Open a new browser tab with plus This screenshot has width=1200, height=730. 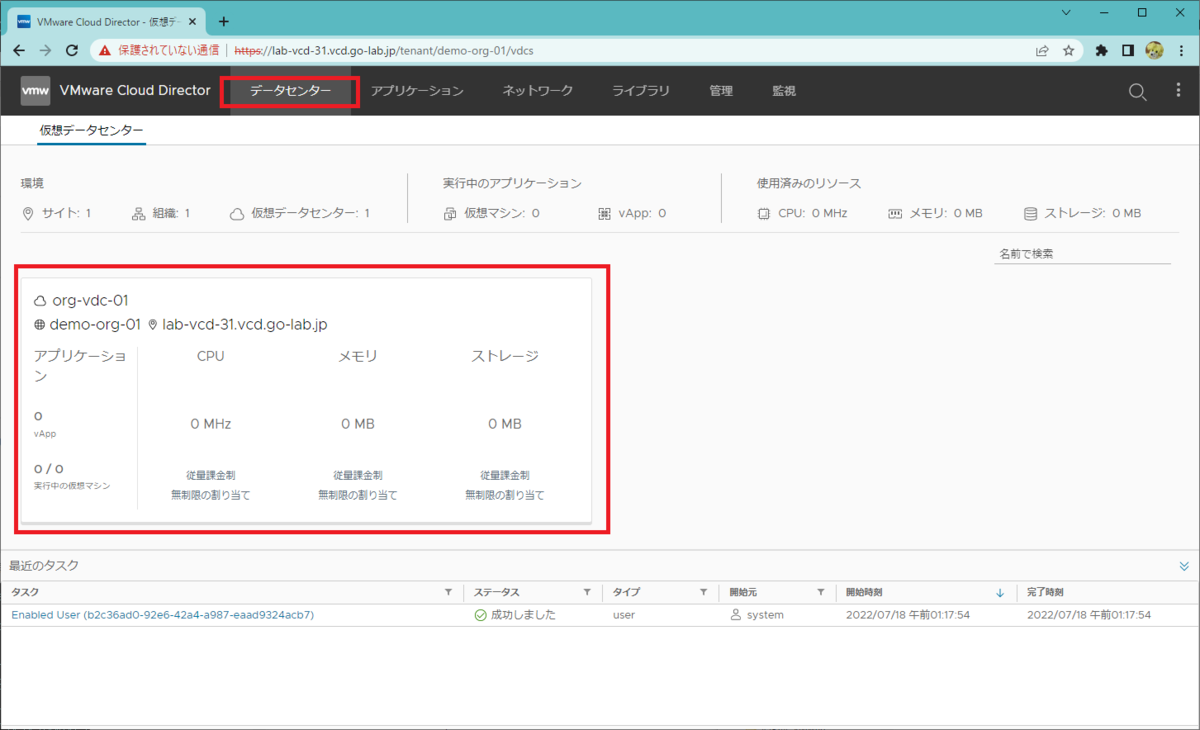223,21
